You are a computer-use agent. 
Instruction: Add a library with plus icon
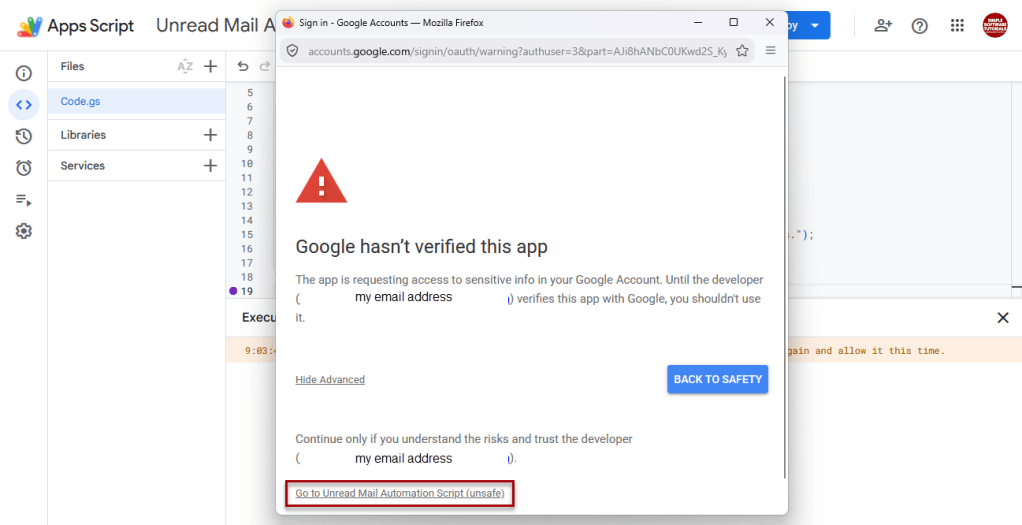[x=210, y=135]
